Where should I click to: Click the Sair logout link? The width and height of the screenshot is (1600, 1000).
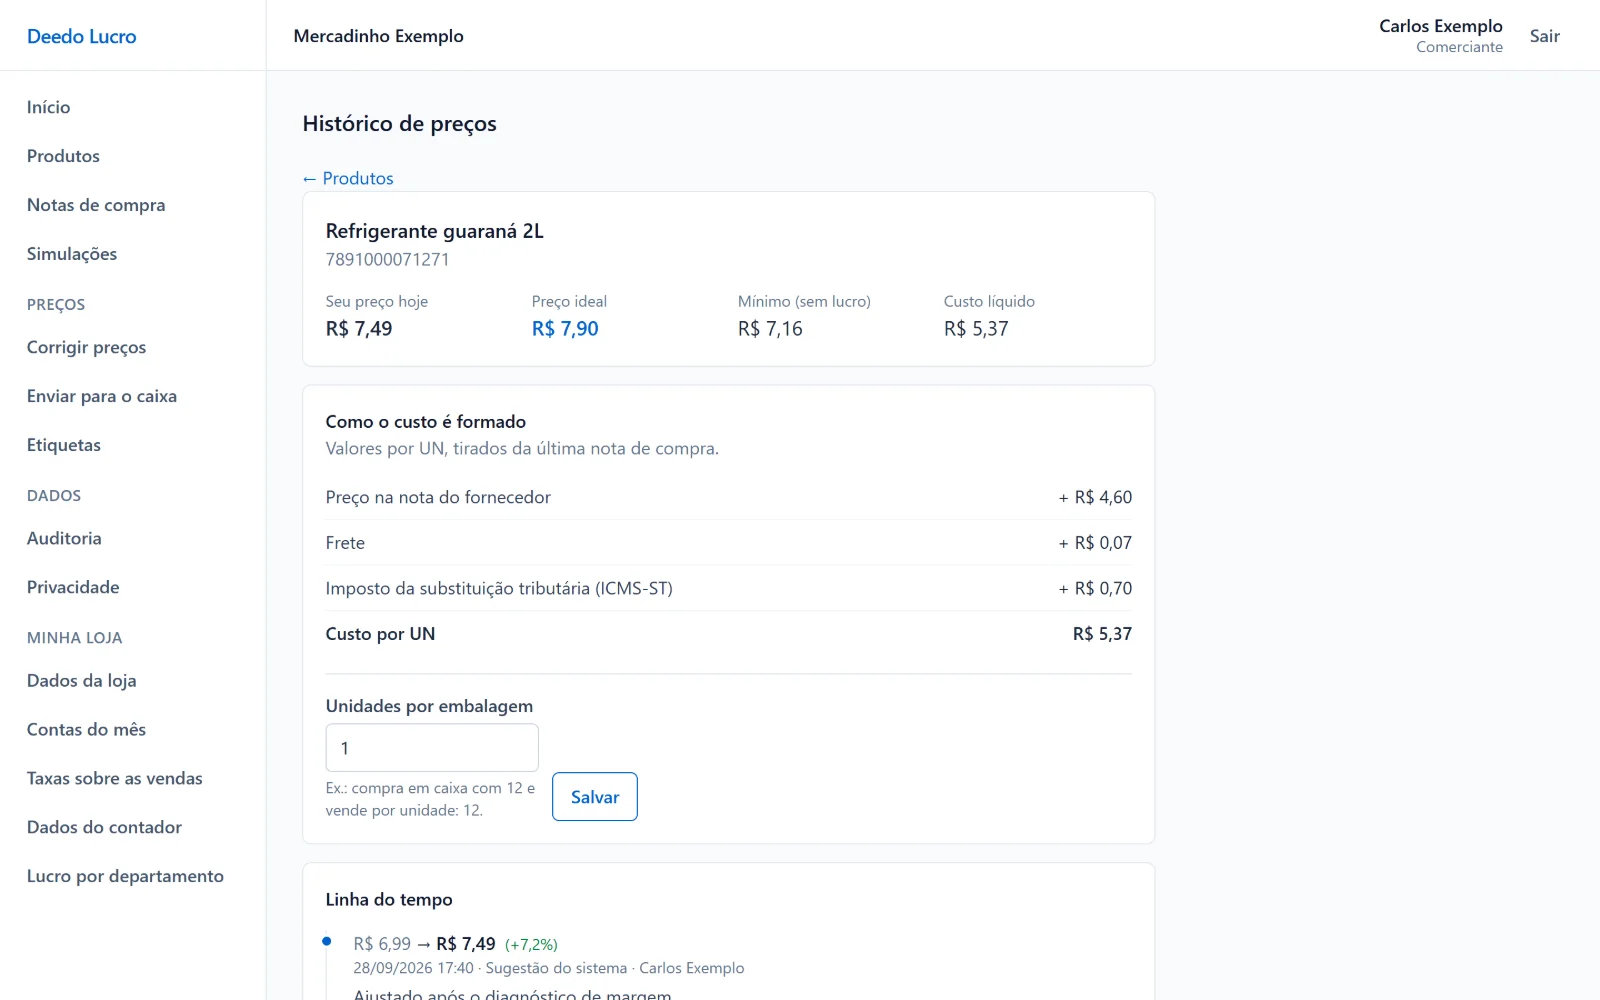coord(1544,36)
